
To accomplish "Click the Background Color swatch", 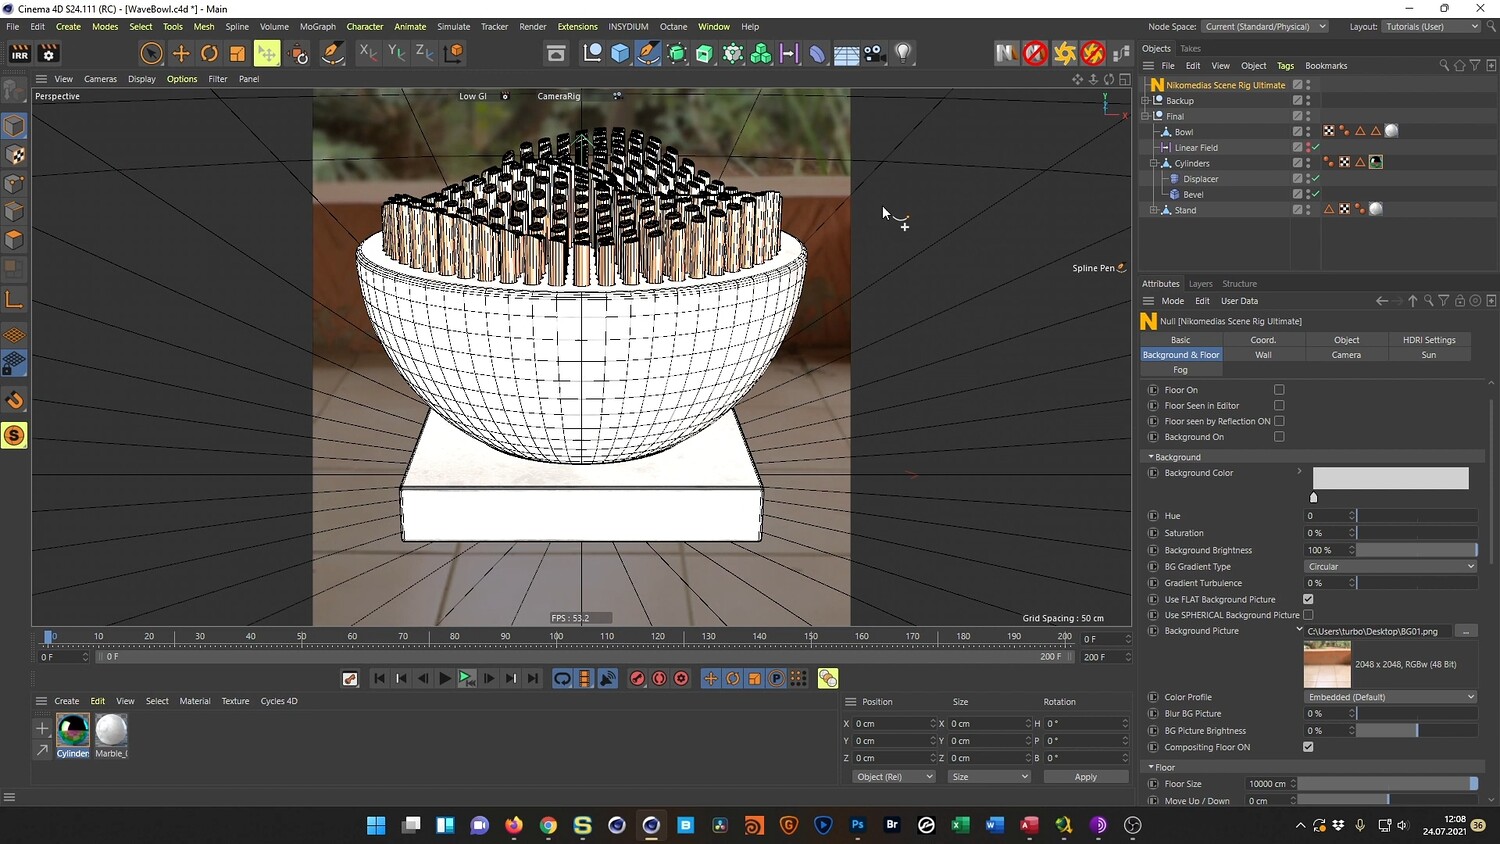I will coord(1390,478).
